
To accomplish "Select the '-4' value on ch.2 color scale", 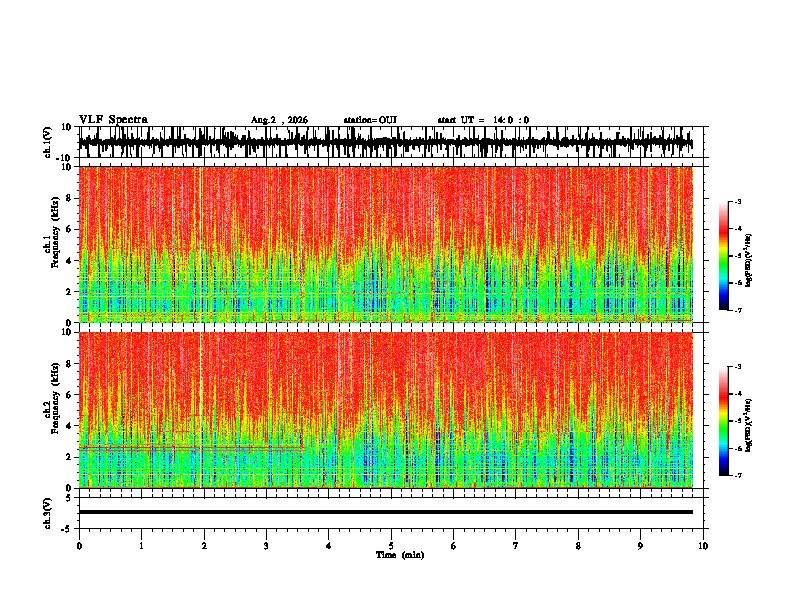I will pos(737,394).
